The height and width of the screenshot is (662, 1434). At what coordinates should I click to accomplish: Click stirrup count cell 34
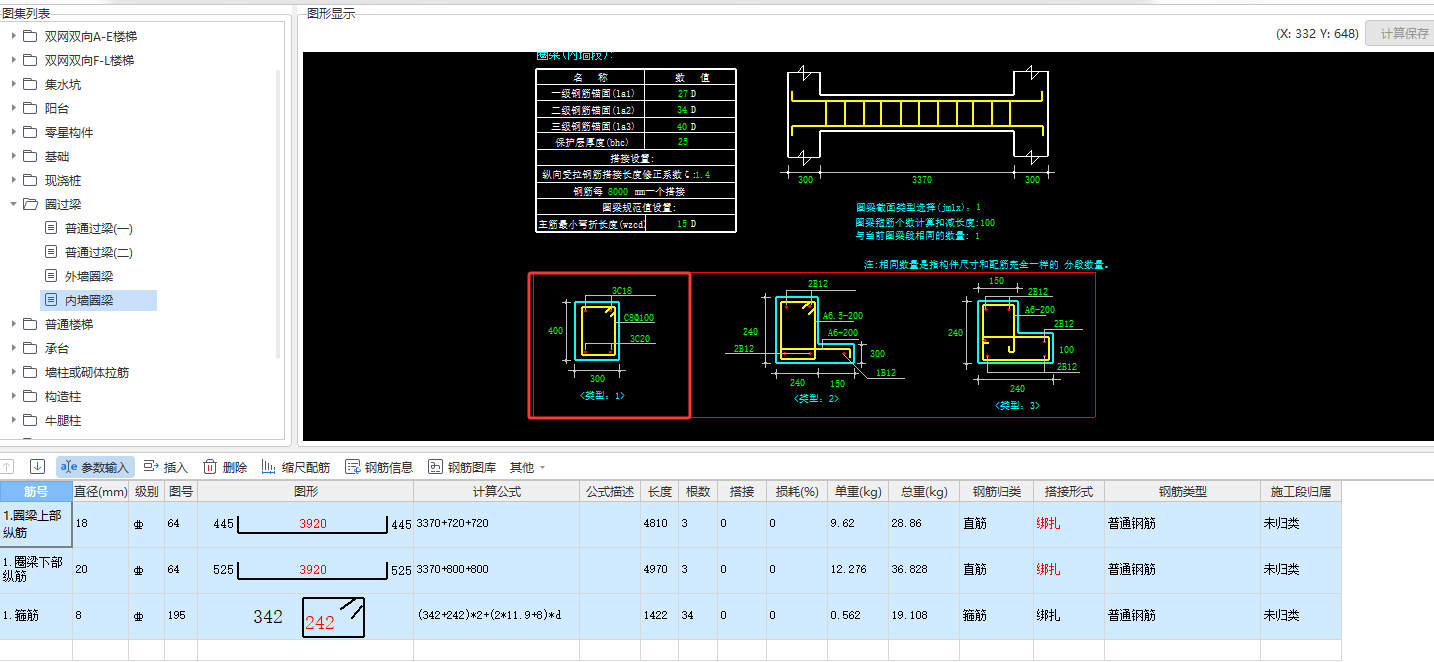[698, 616]
